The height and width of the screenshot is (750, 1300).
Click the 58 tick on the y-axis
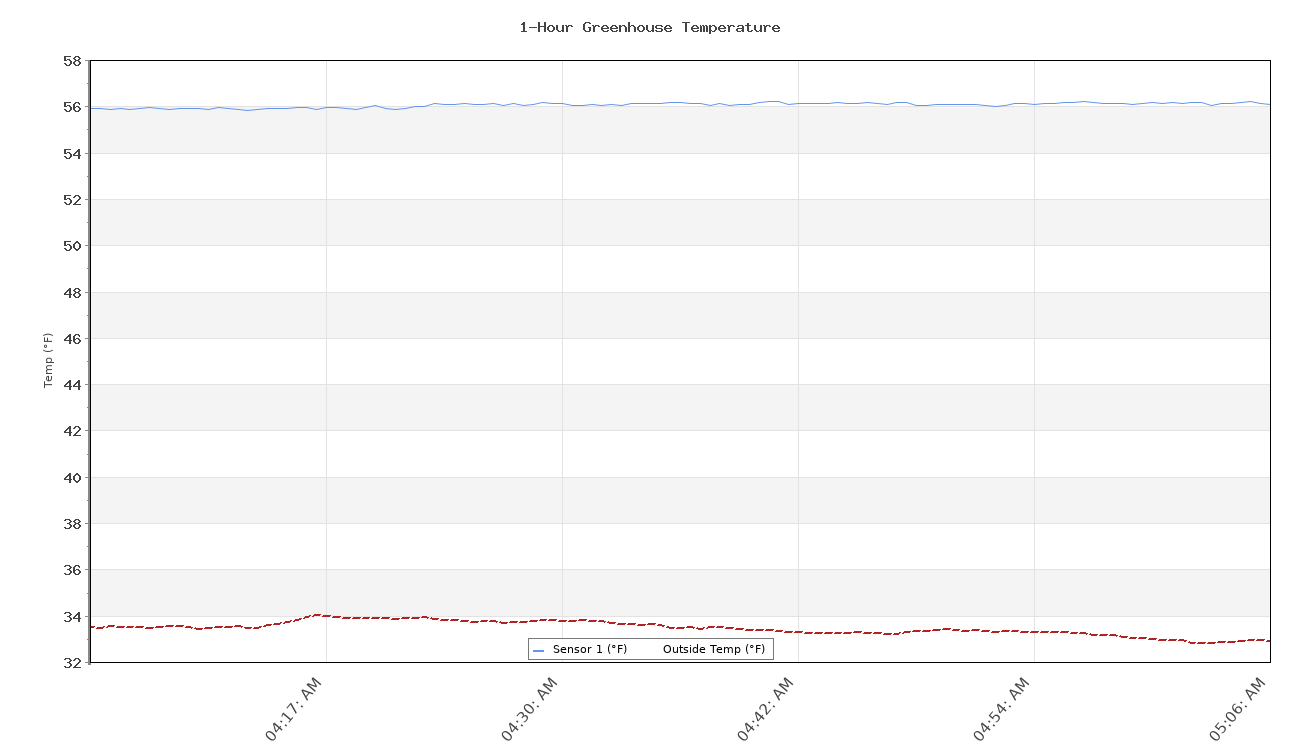tap(71, 61)
